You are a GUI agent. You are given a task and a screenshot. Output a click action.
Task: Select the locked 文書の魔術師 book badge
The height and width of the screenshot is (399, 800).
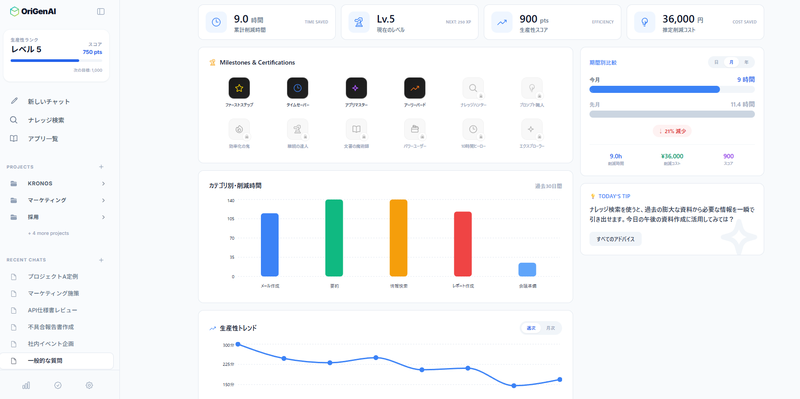pyautogui.click(x=356, y=129)
